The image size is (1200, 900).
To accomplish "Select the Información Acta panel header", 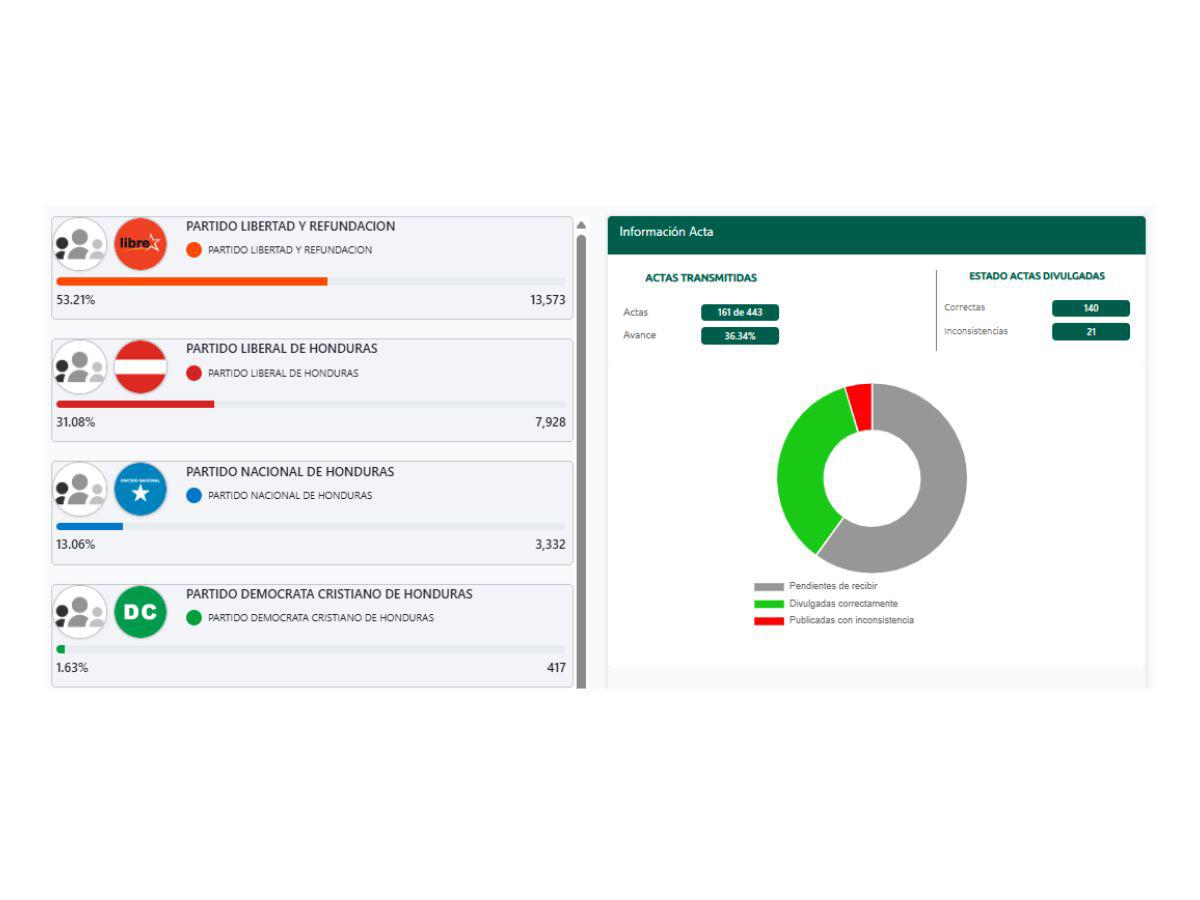I will pyautogui.click(x=875, y=232).
